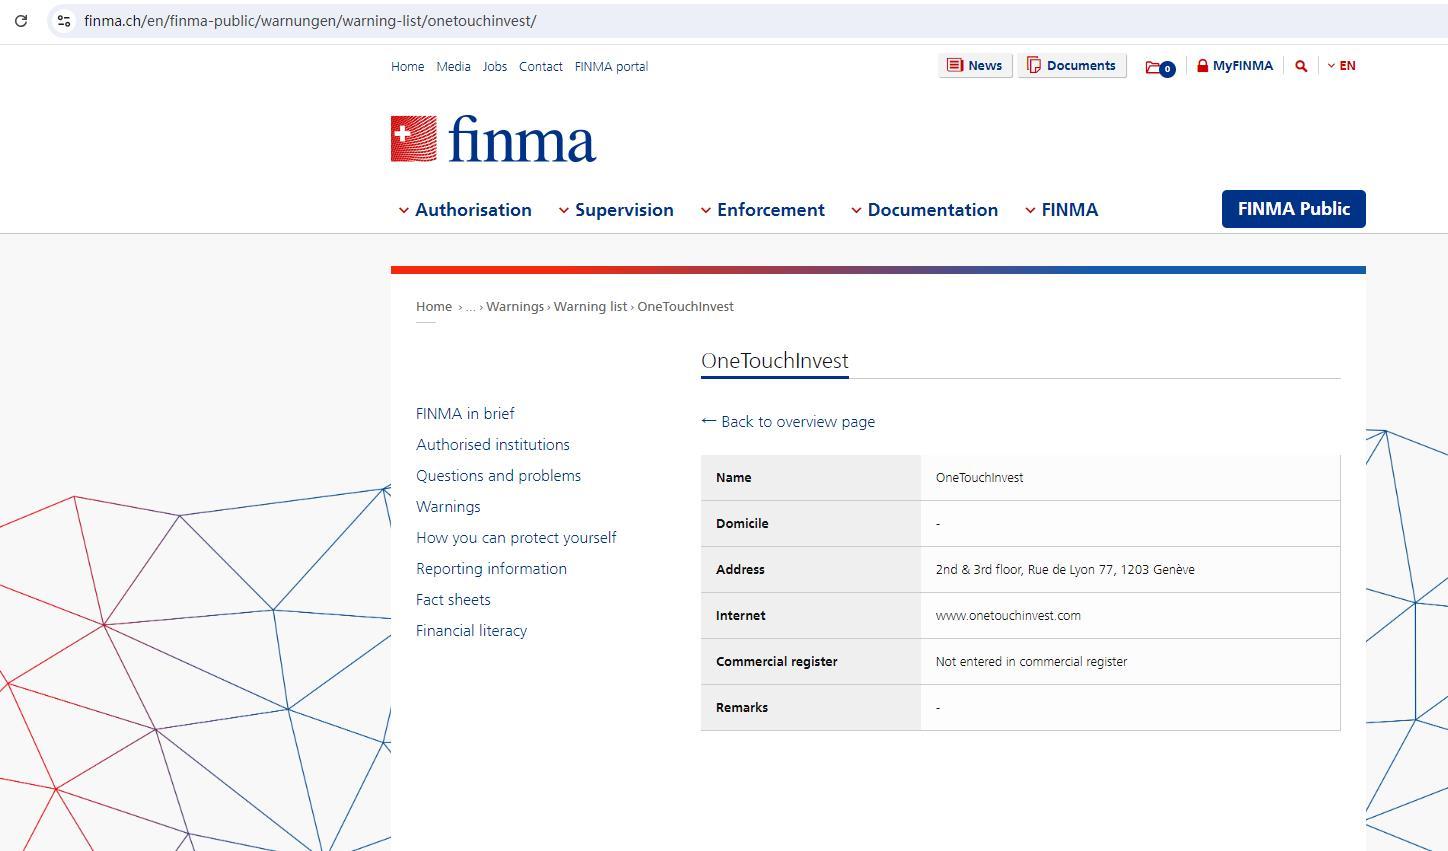Open the FINMA portal top link
Viewport: 1448px width, 851px height.
pos(611,67)
